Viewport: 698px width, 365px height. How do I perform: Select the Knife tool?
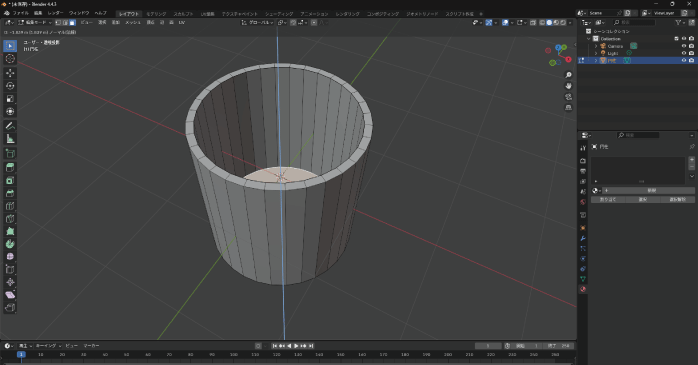[10, 219]
